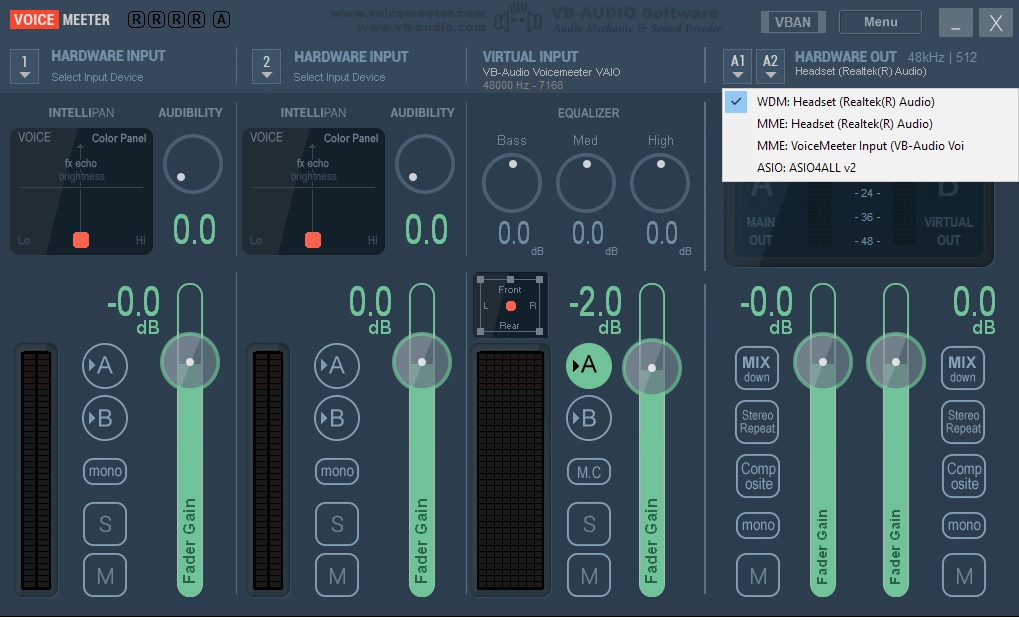
Task: Click the Virtual Out B fader knob
Action: click(x=896, y=362)
